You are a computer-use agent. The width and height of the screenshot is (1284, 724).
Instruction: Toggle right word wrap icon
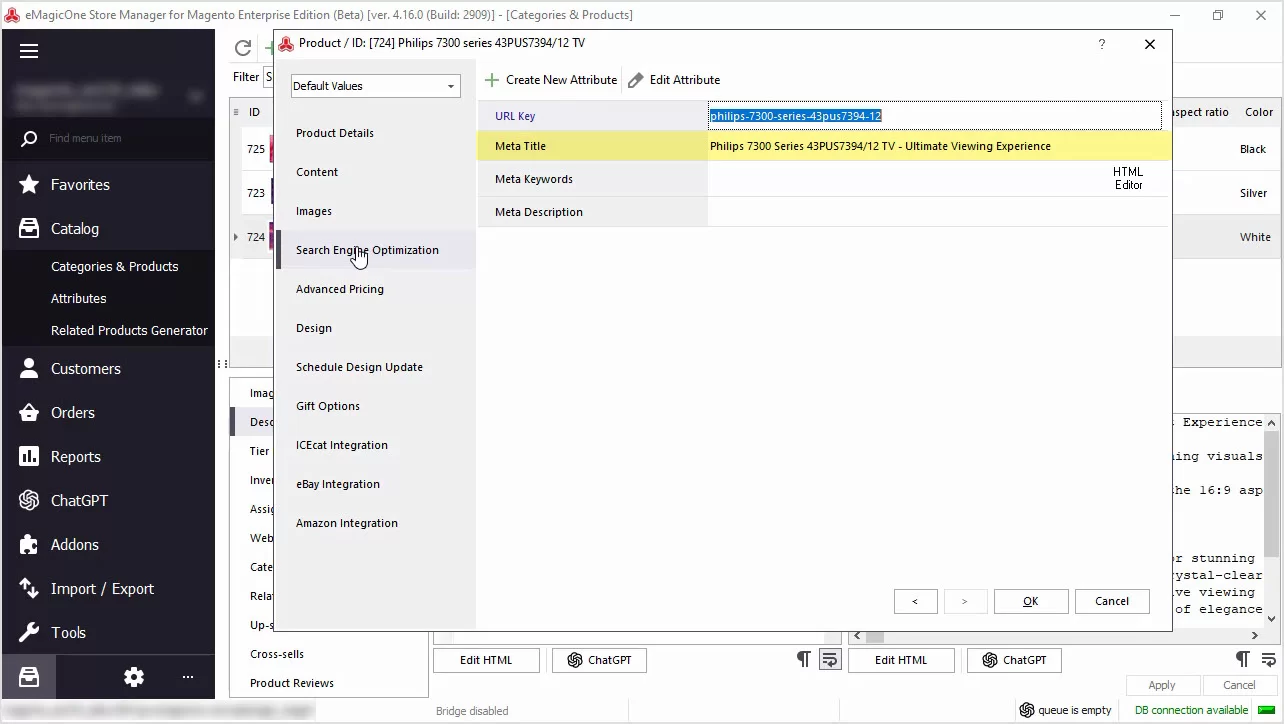1268,659
